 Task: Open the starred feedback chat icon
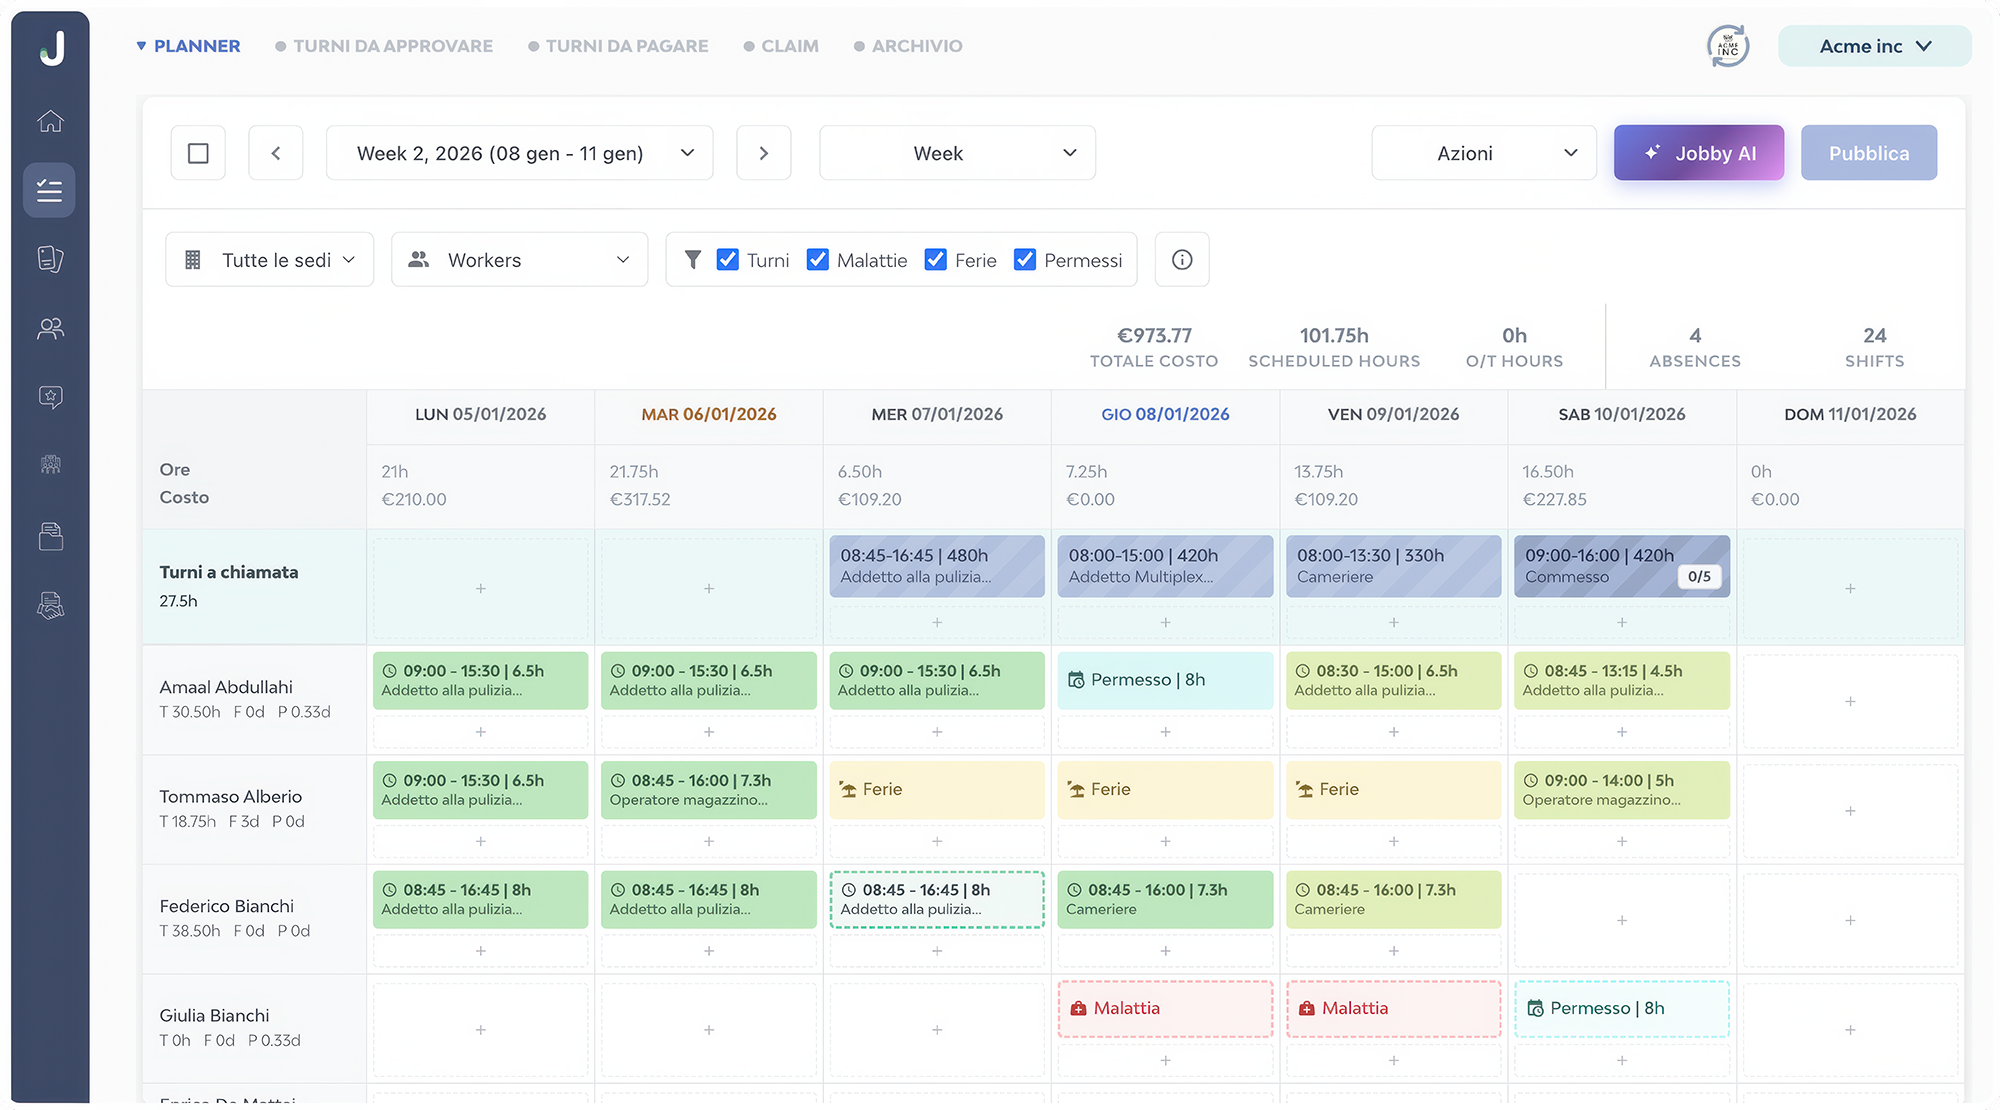[49, 397]
